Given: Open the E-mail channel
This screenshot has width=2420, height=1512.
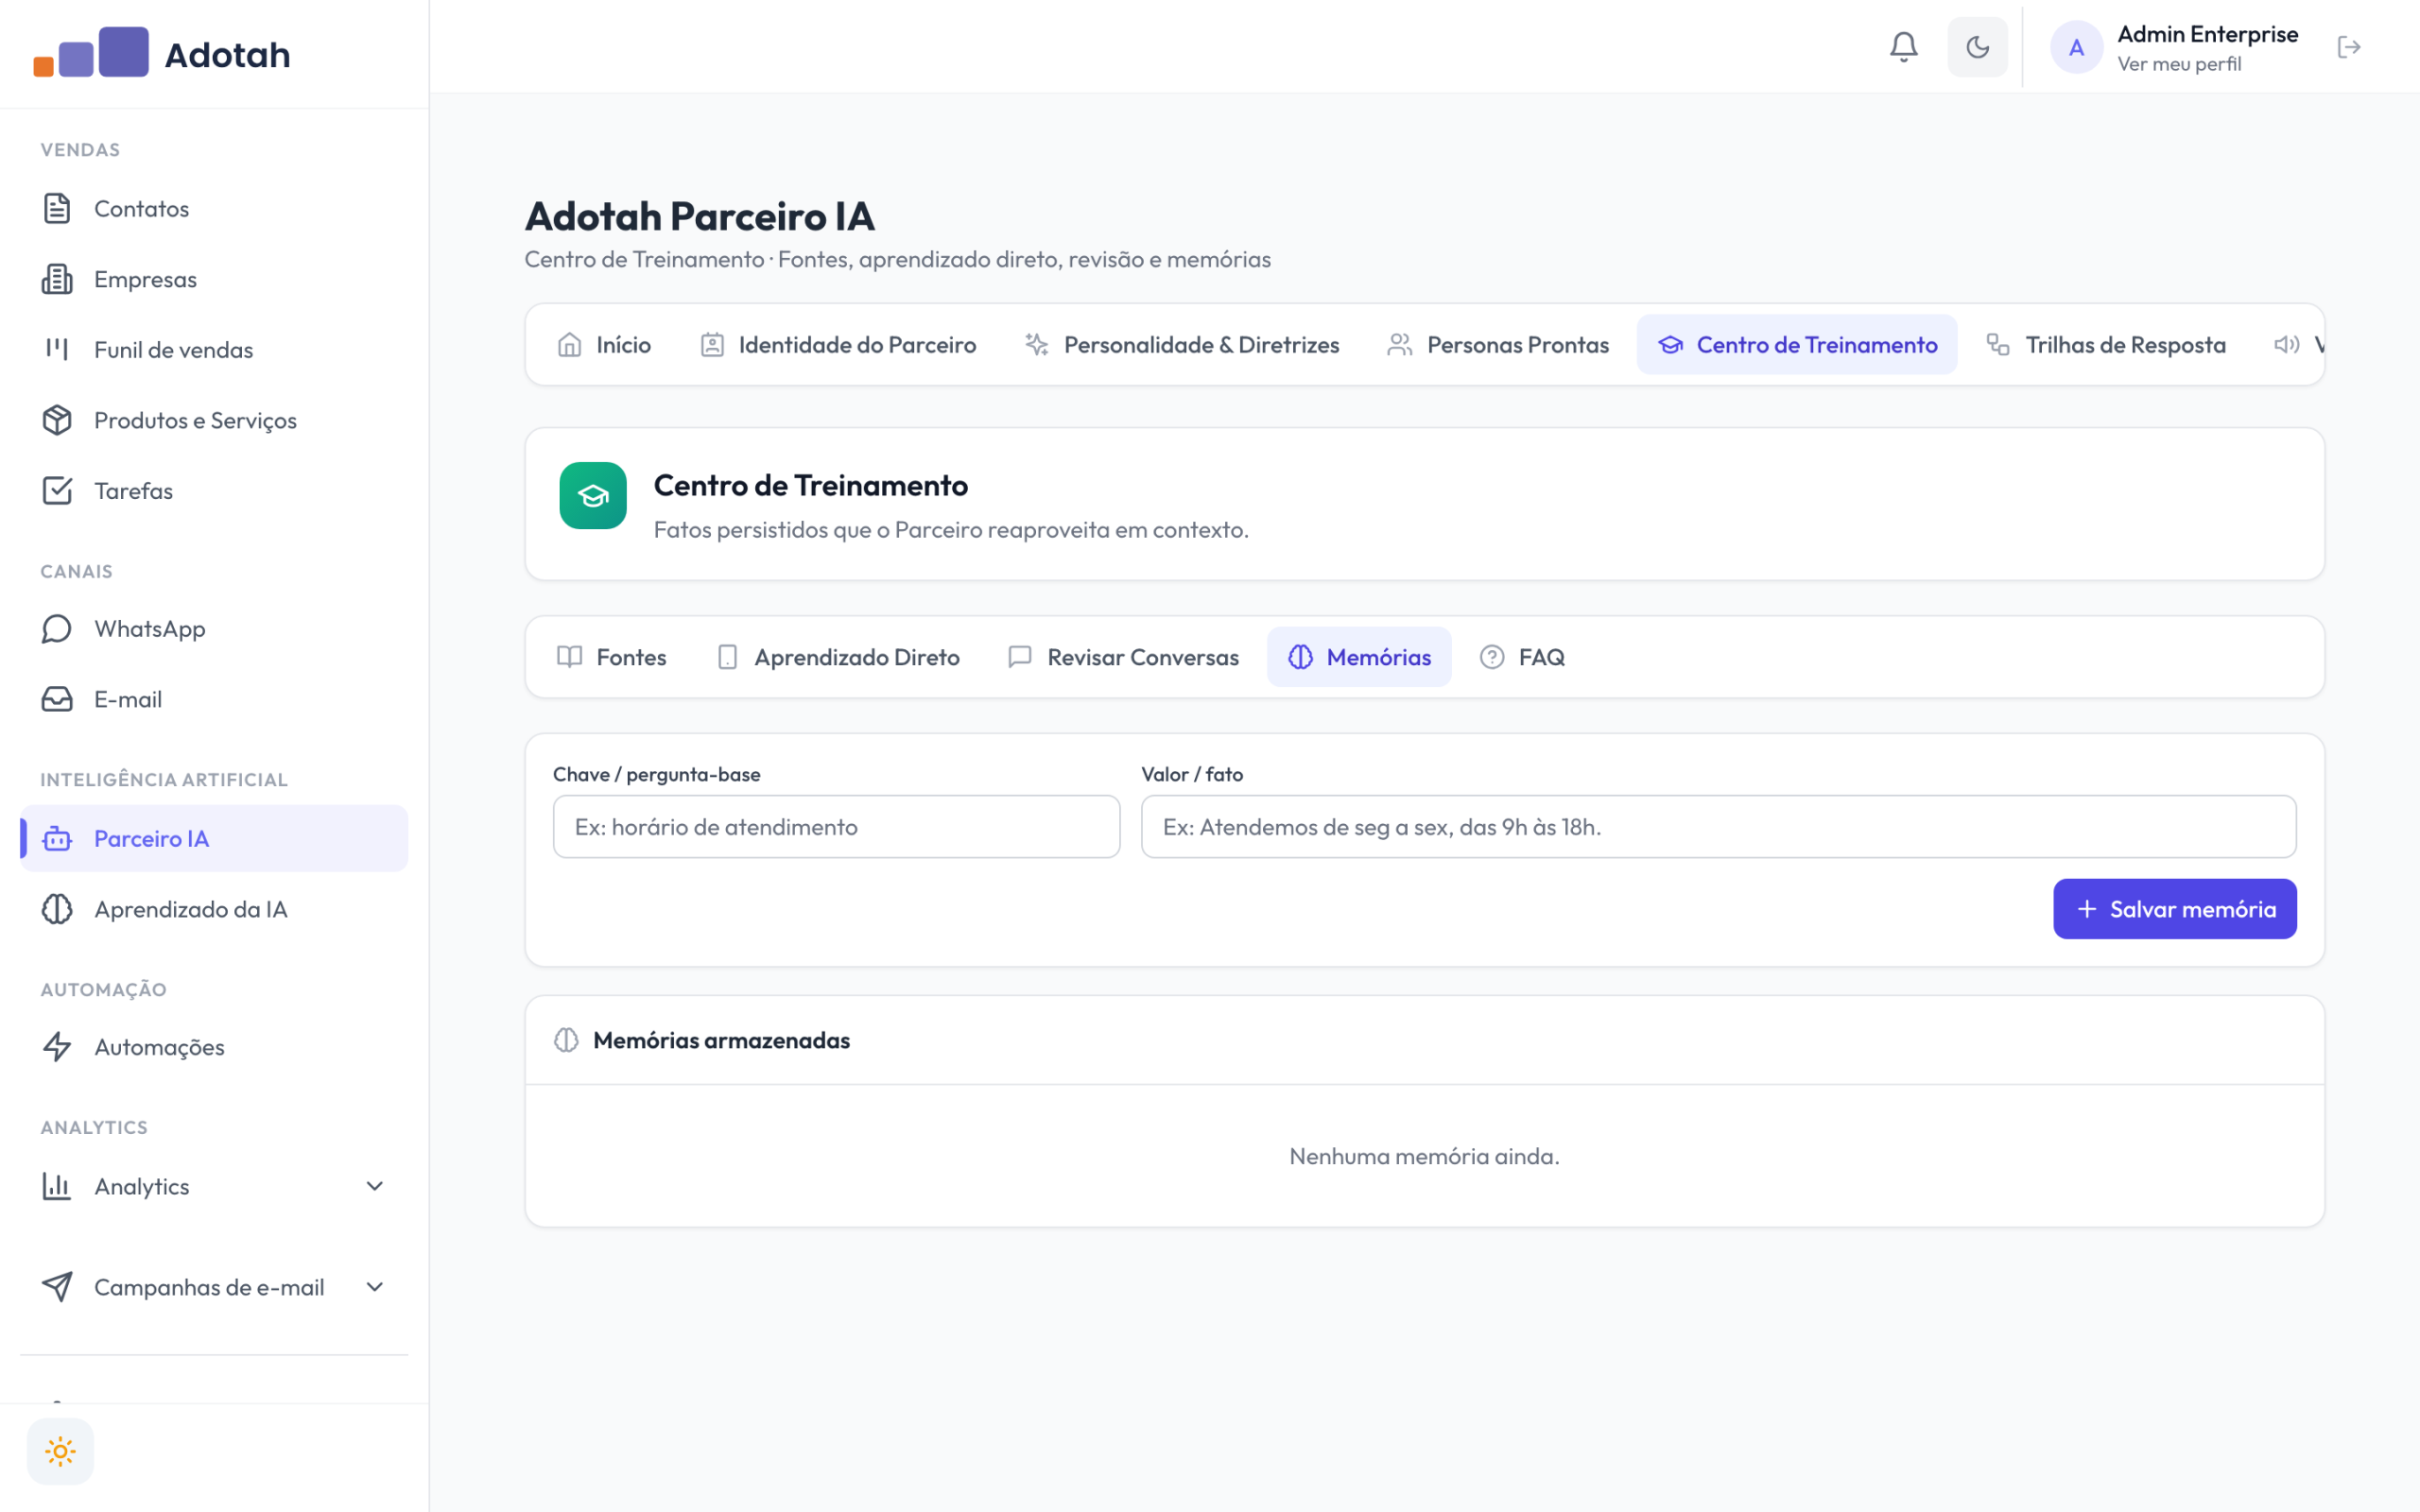Looking at the screenshot, I should (x=214, y=699).
